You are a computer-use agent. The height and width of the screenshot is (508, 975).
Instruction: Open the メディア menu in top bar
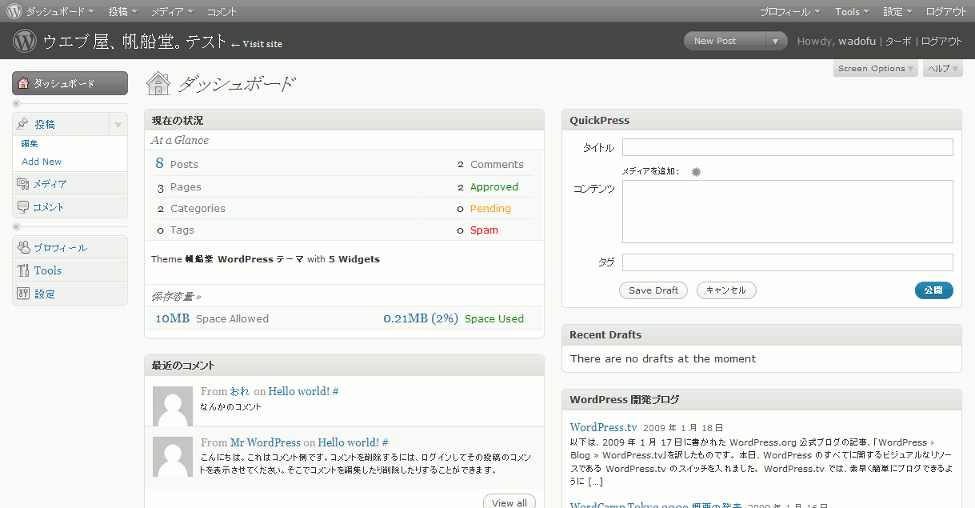172,11
